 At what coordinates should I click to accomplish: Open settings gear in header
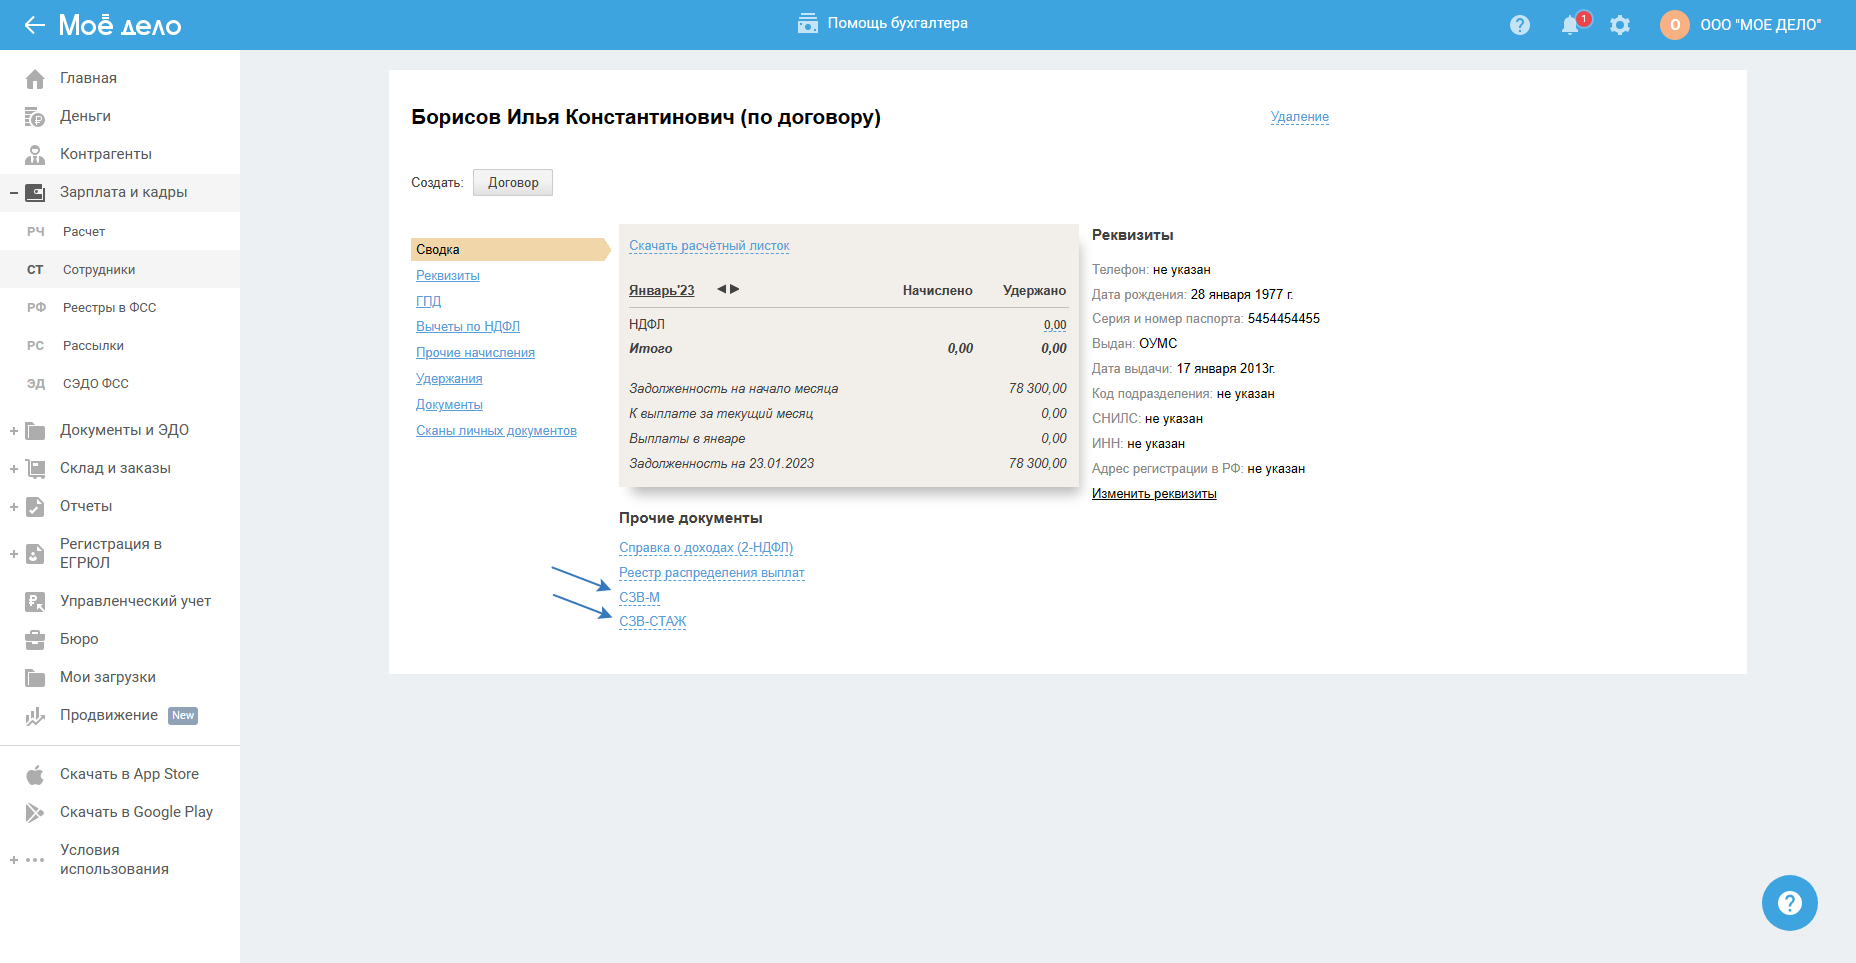1620,25
